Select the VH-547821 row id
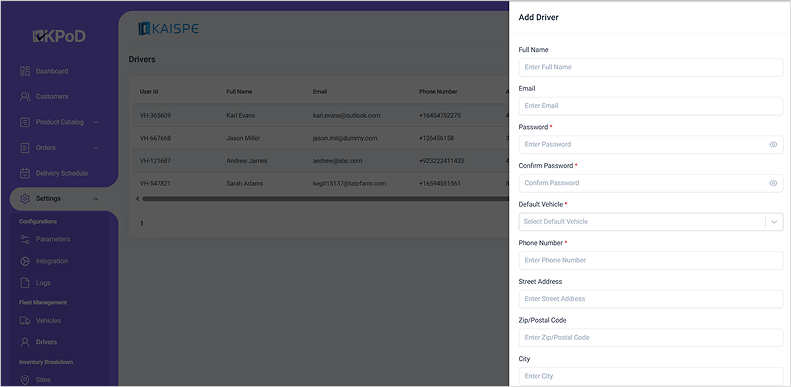 point(155,184)
